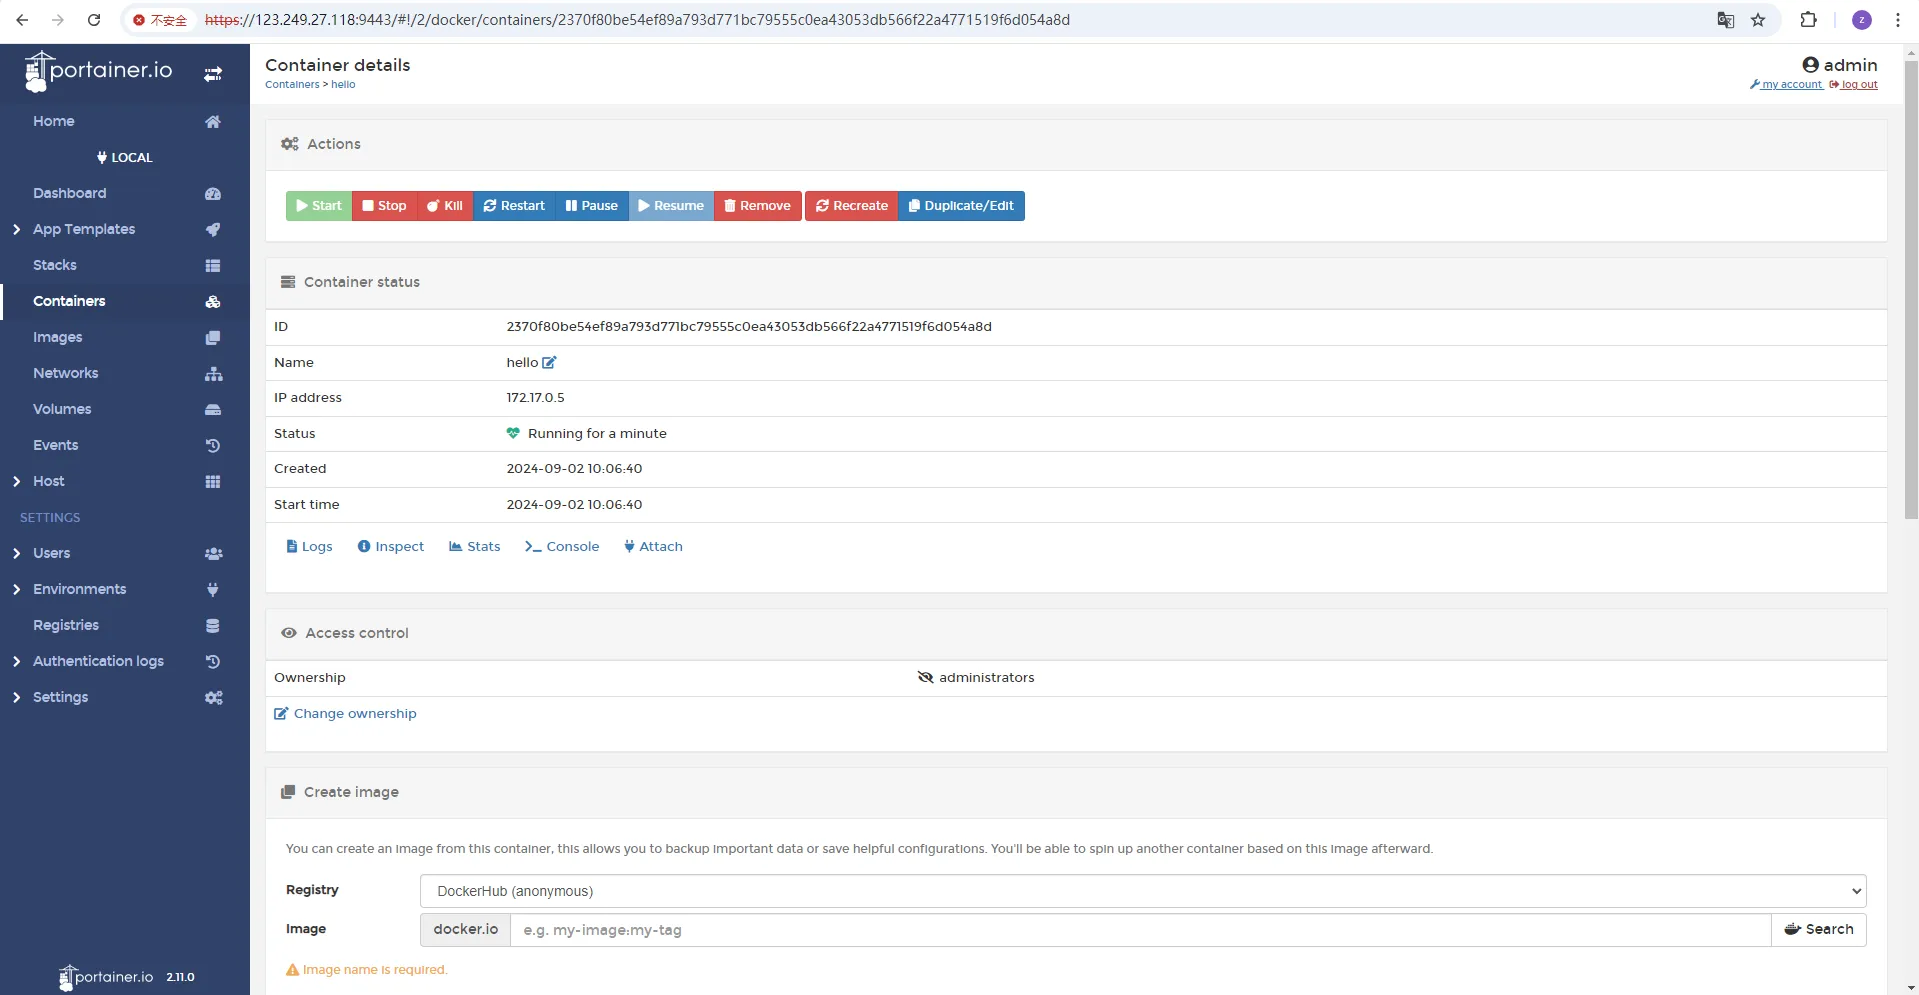1919x995 pixels.
Task: Click the Environments plug icon
Action: 213,590
